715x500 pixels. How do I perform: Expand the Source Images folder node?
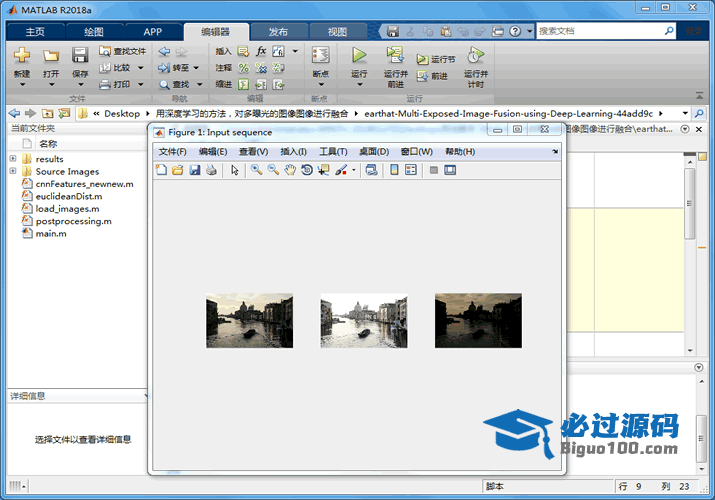[13, 172]
